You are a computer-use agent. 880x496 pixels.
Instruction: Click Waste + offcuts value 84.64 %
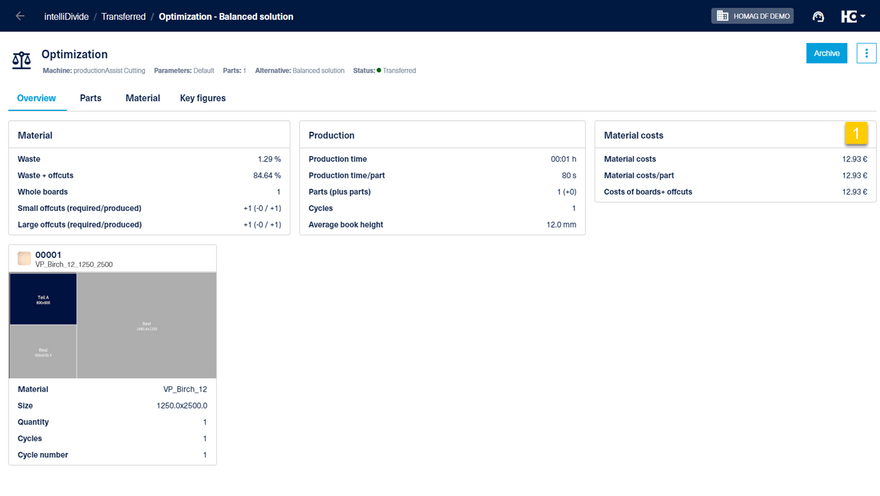point(267,176)
